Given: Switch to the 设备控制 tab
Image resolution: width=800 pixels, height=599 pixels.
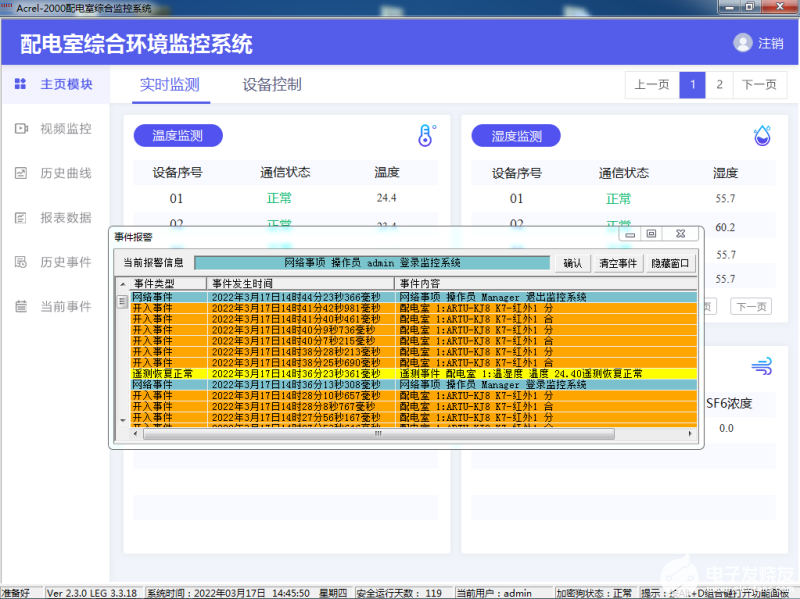Looking at the screenshot, I should [271, 85].
